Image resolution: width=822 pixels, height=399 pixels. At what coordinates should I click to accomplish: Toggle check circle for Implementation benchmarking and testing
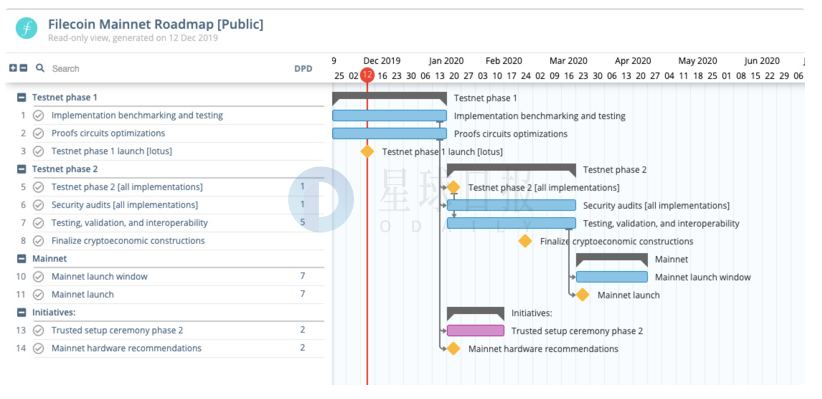(38, 115)
